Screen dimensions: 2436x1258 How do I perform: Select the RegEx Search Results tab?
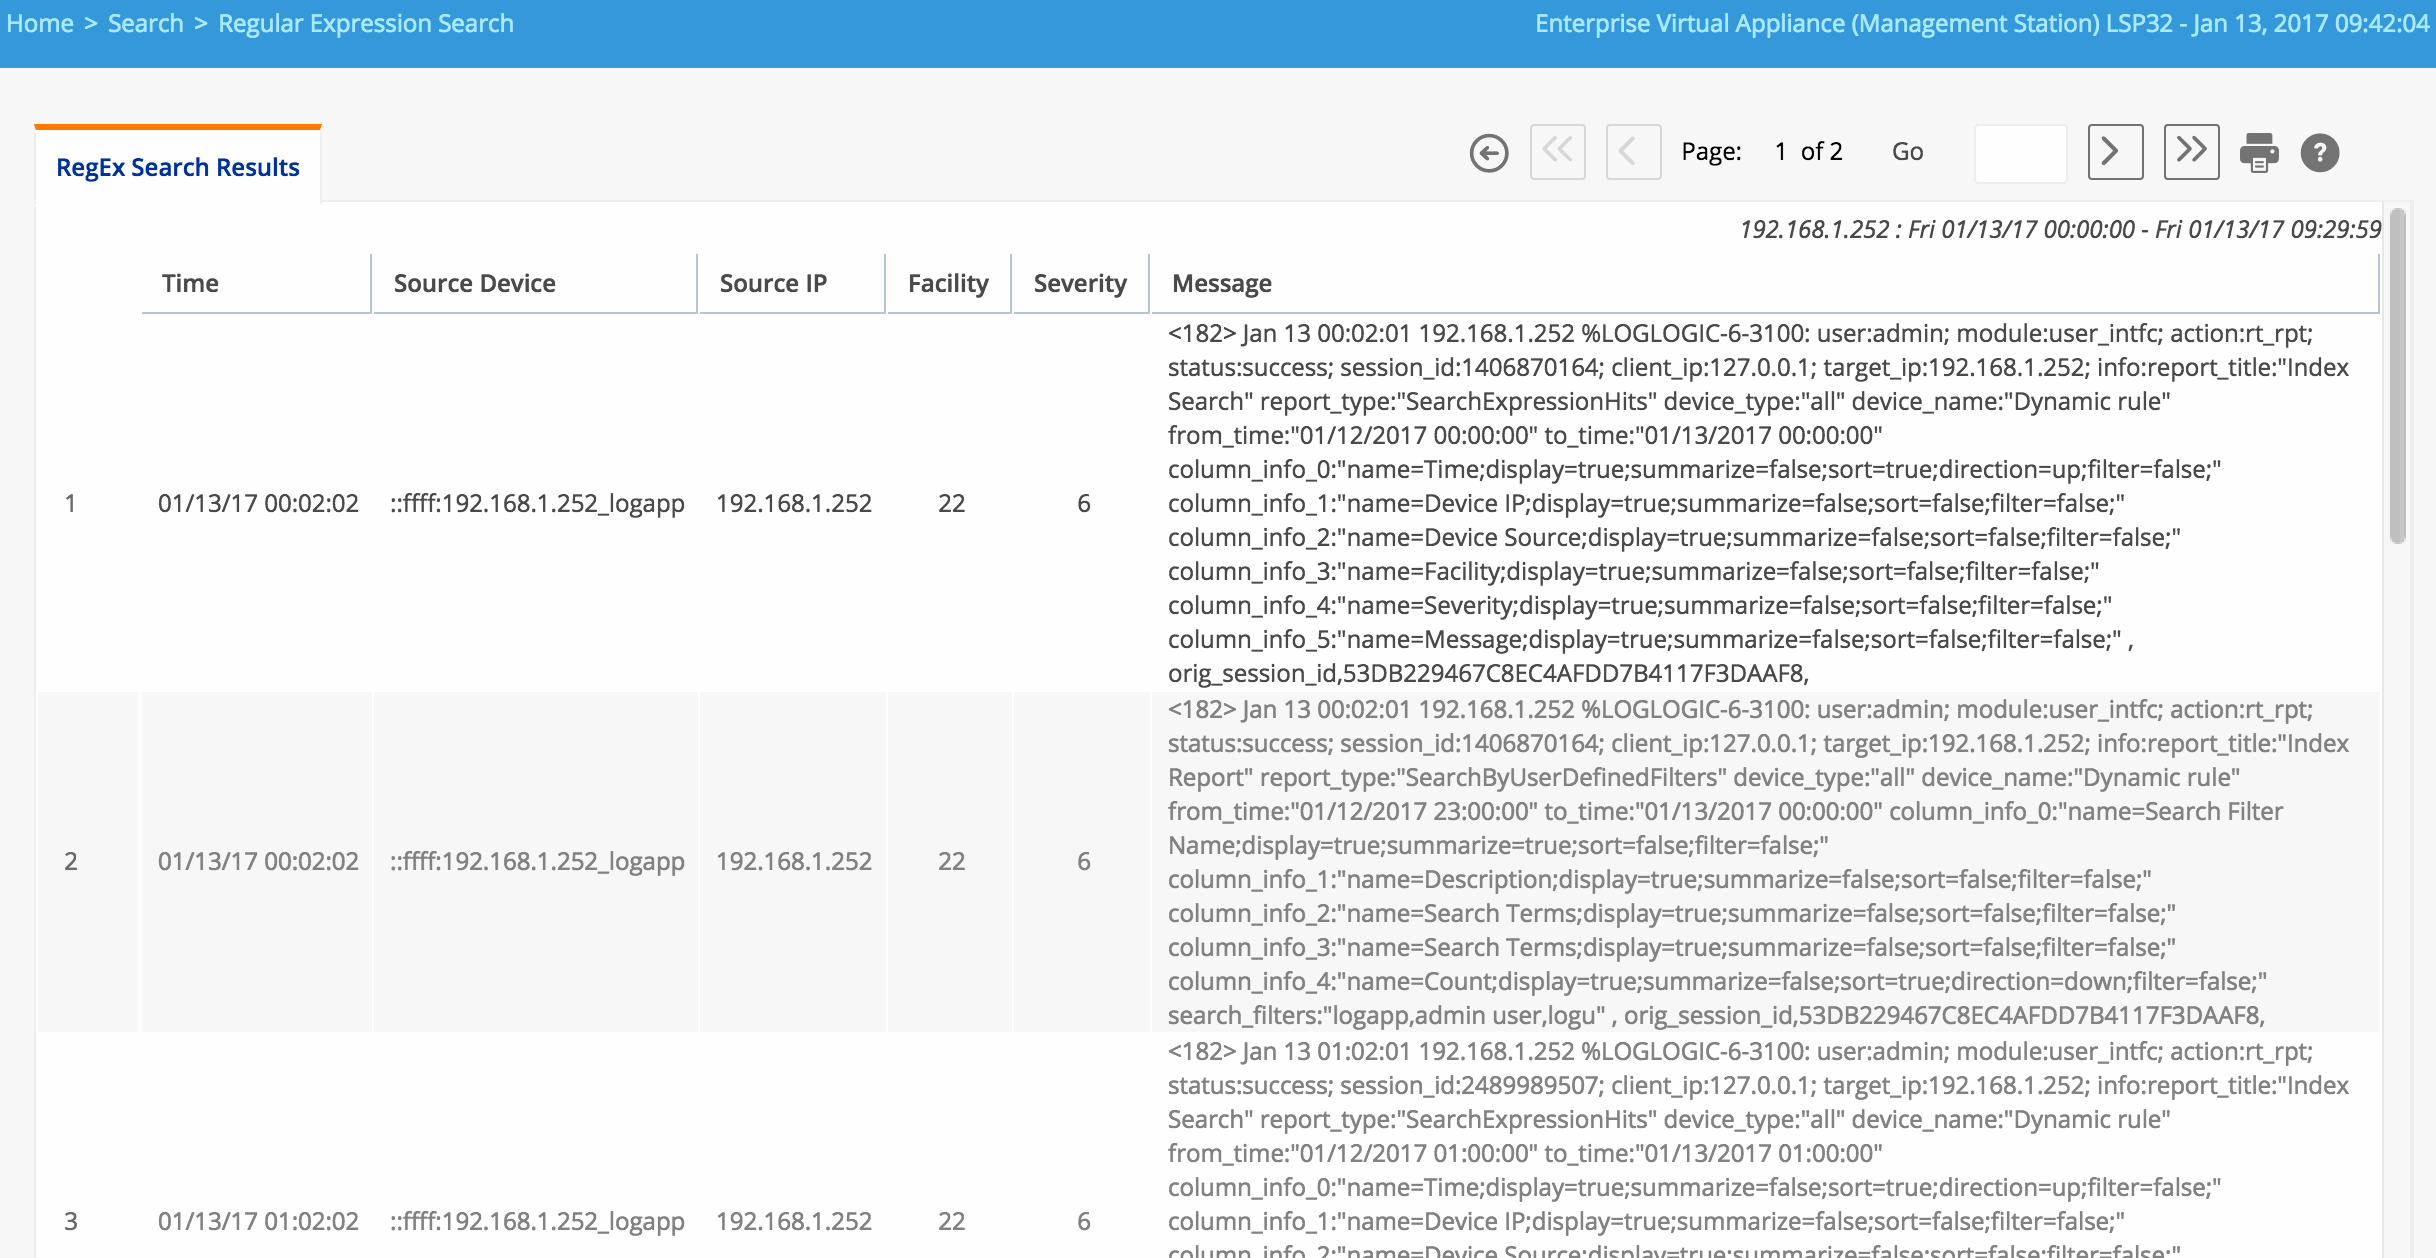tap(178, 167)
